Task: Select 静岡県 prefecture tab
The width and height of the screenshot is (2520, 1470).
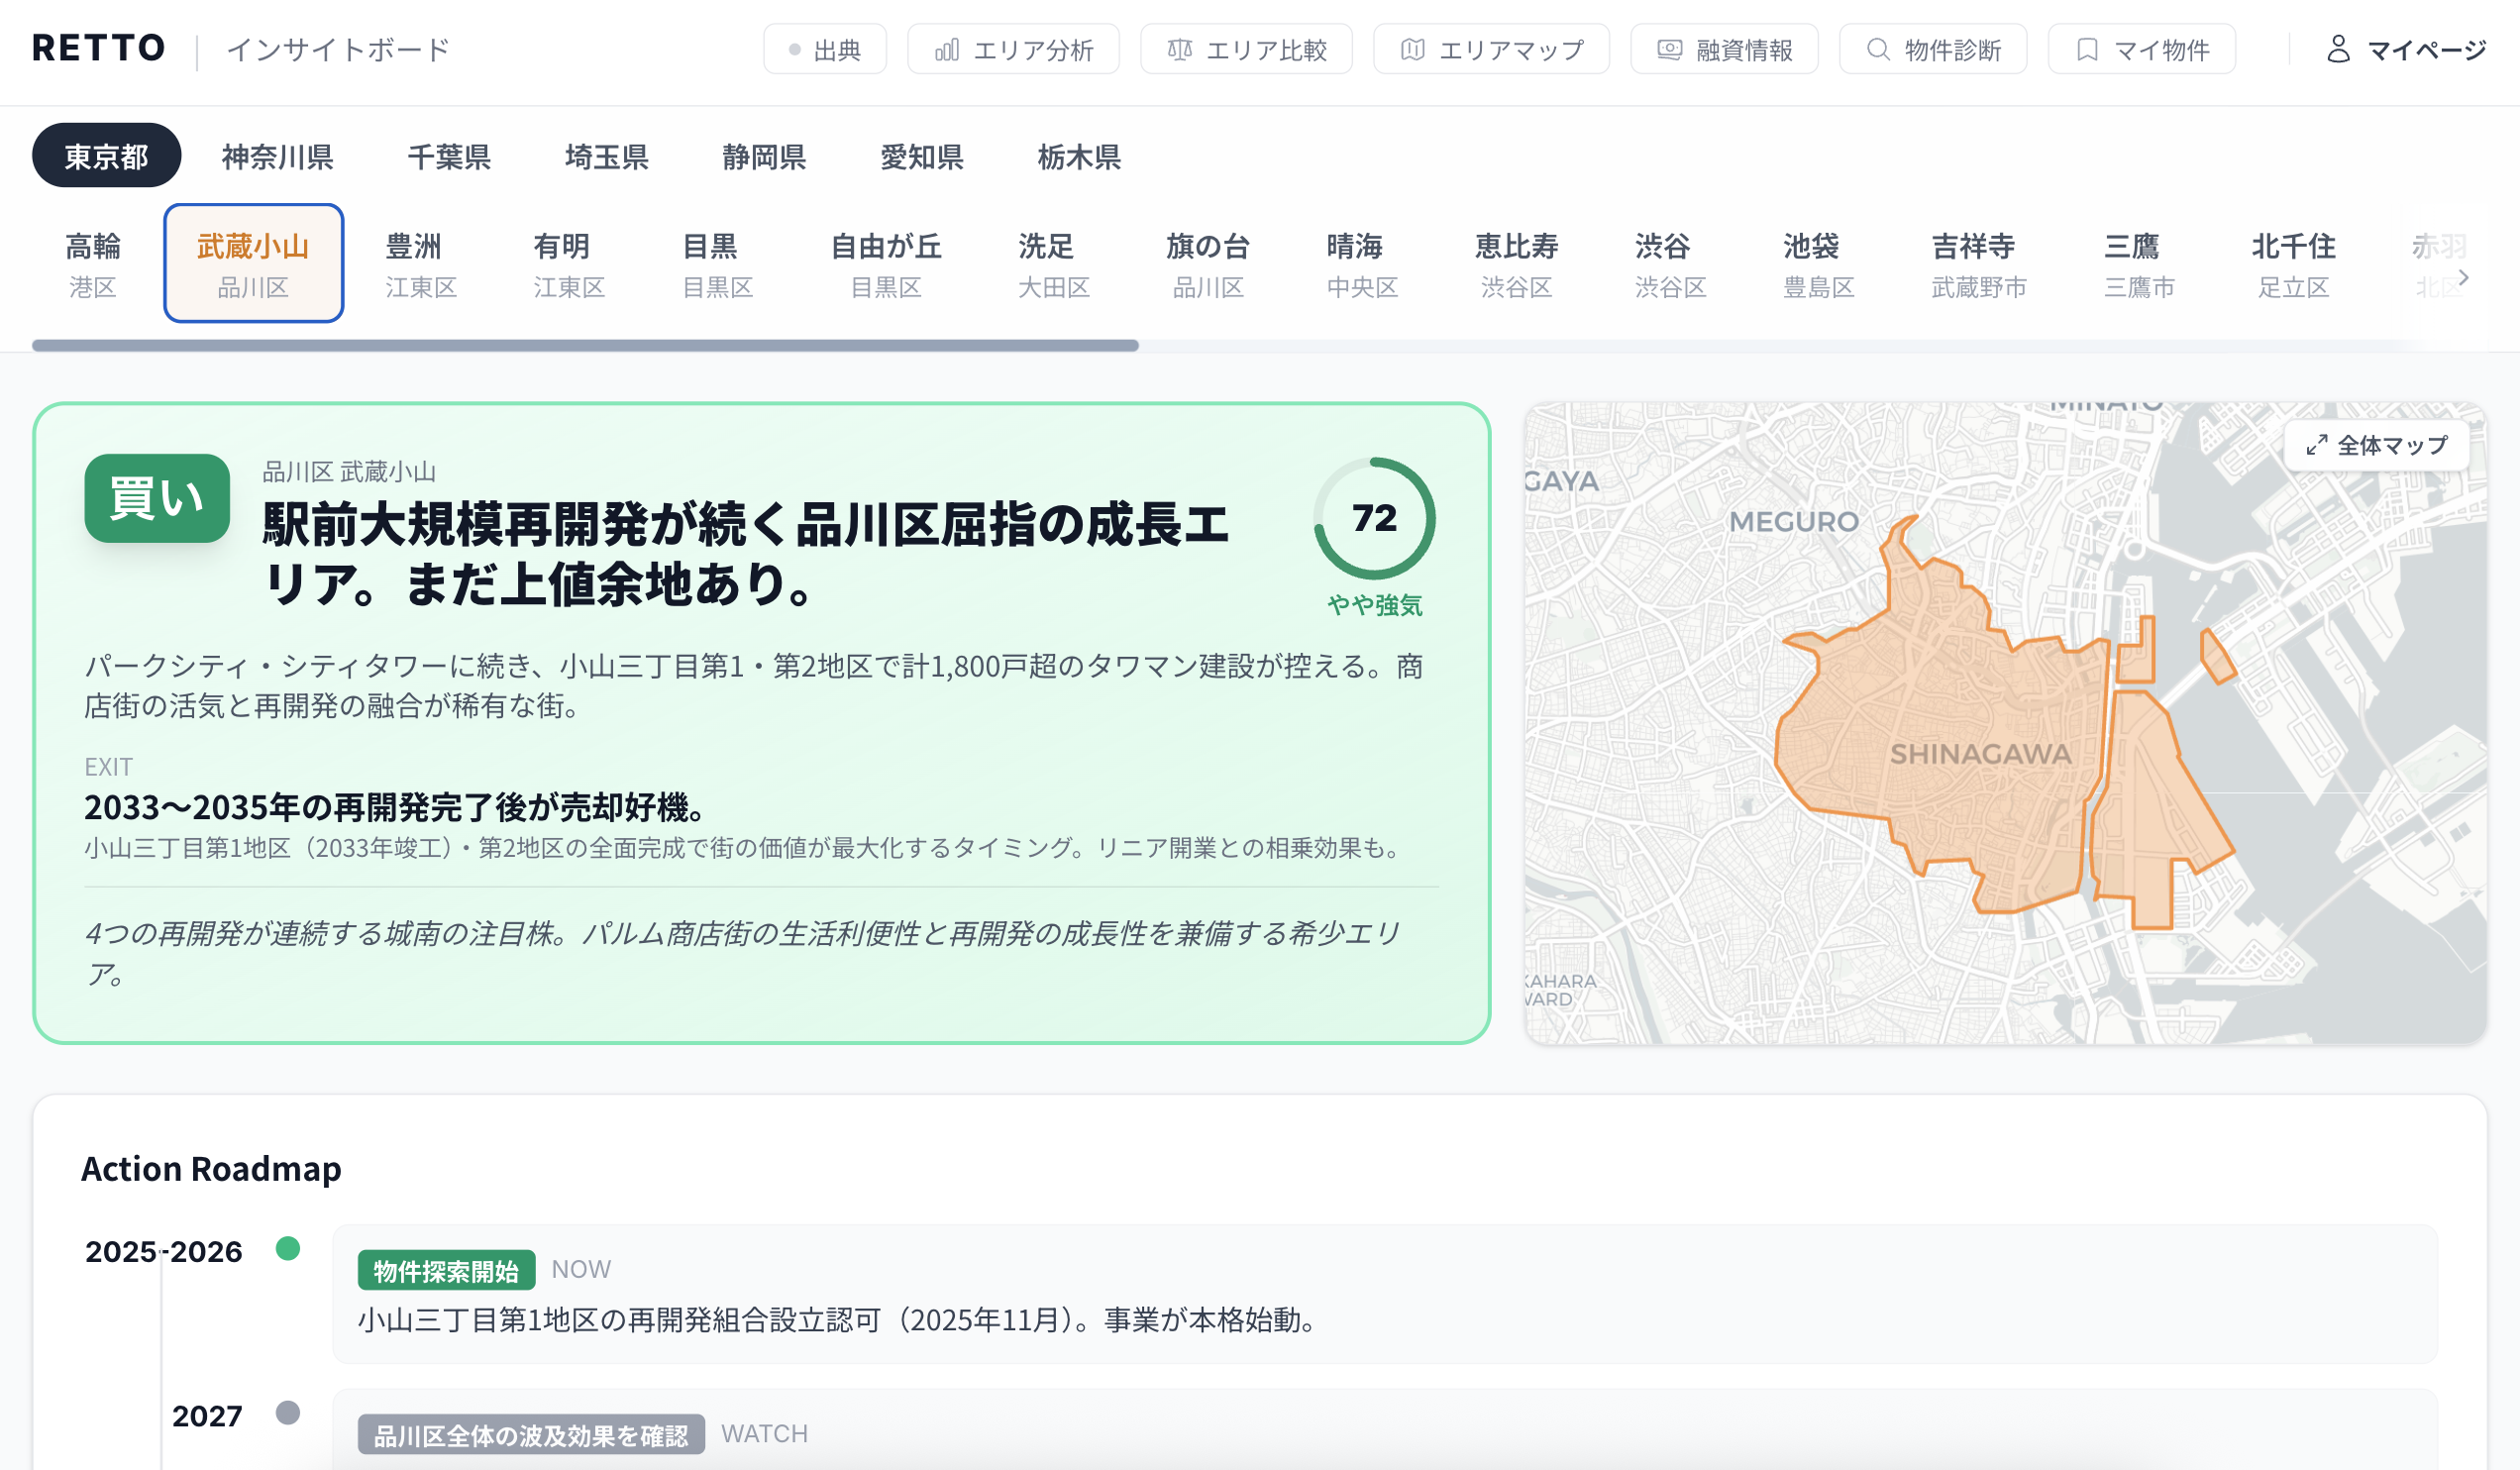Action: (764, 156)
